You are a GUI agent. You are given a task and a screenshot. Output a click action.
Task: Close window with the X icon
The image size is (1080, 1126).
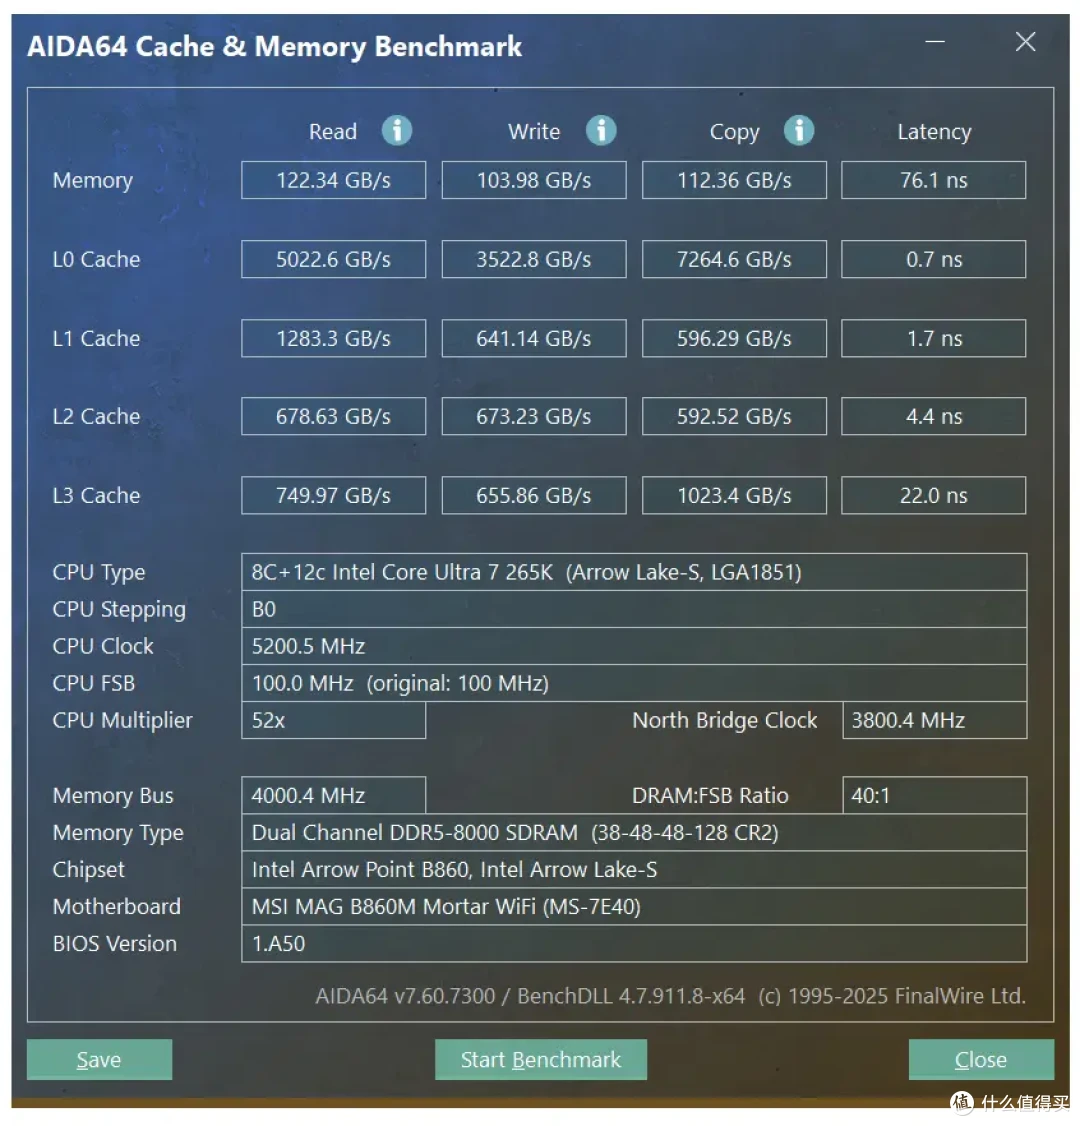(x=1025, y=42)
